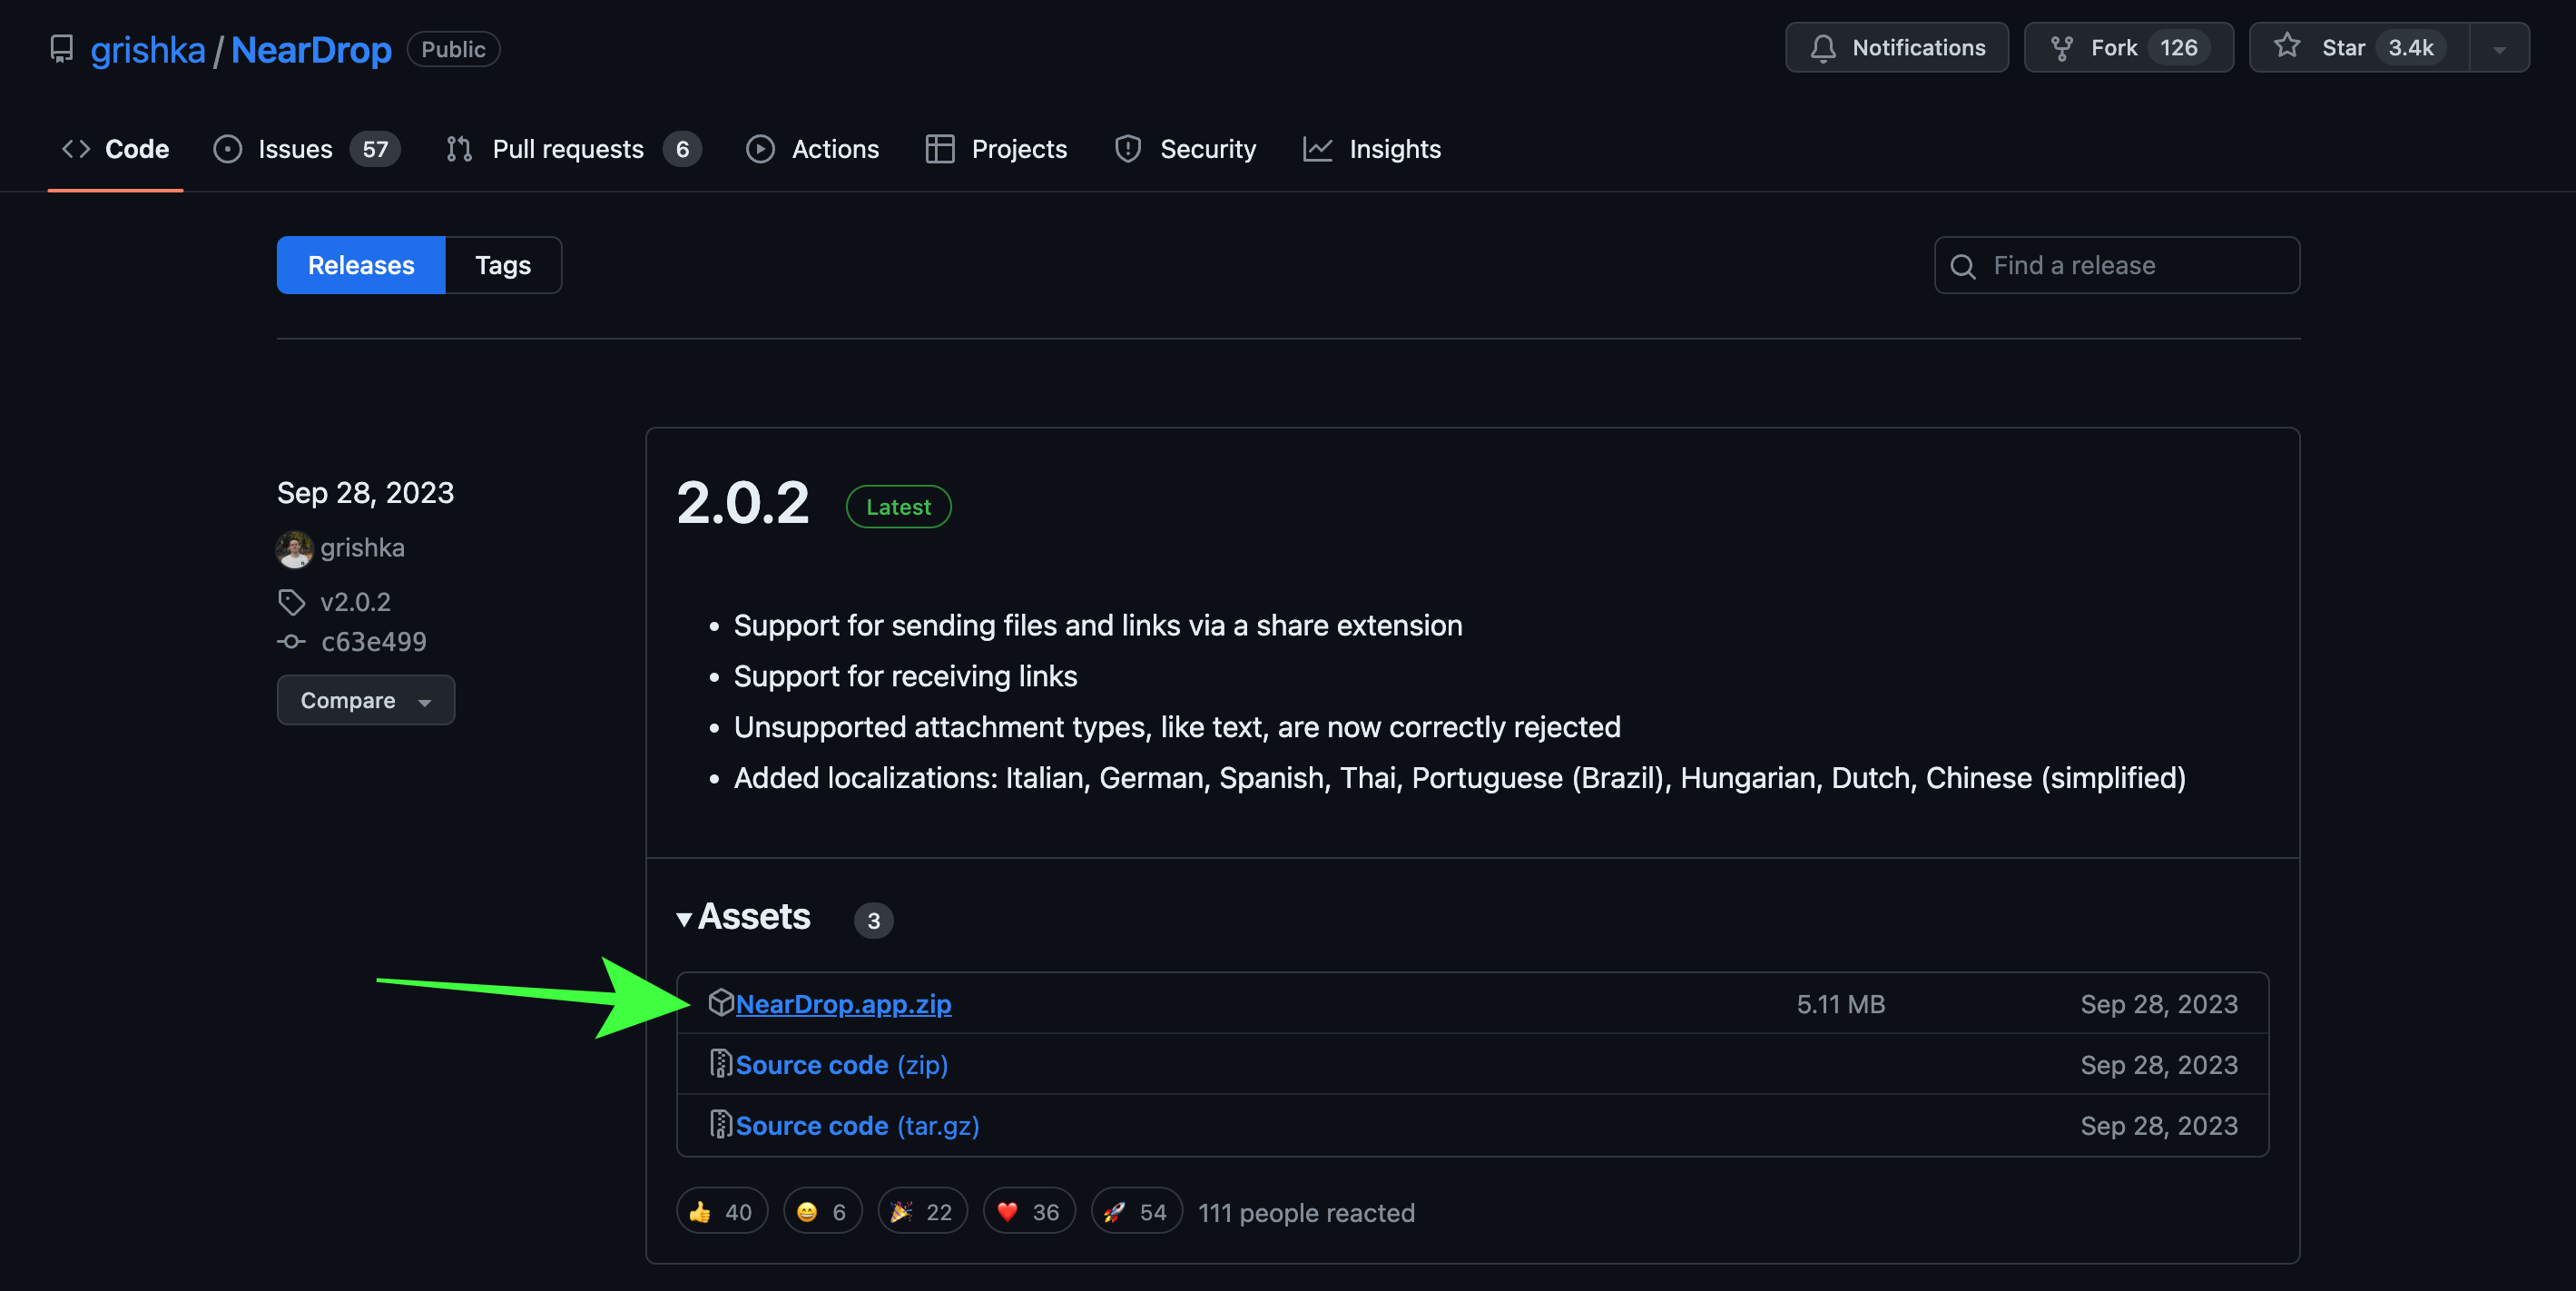Viewport: 2576px width, 1291px height.
Task: Click the grishka avatar image
Action: [x=294, y=548]
